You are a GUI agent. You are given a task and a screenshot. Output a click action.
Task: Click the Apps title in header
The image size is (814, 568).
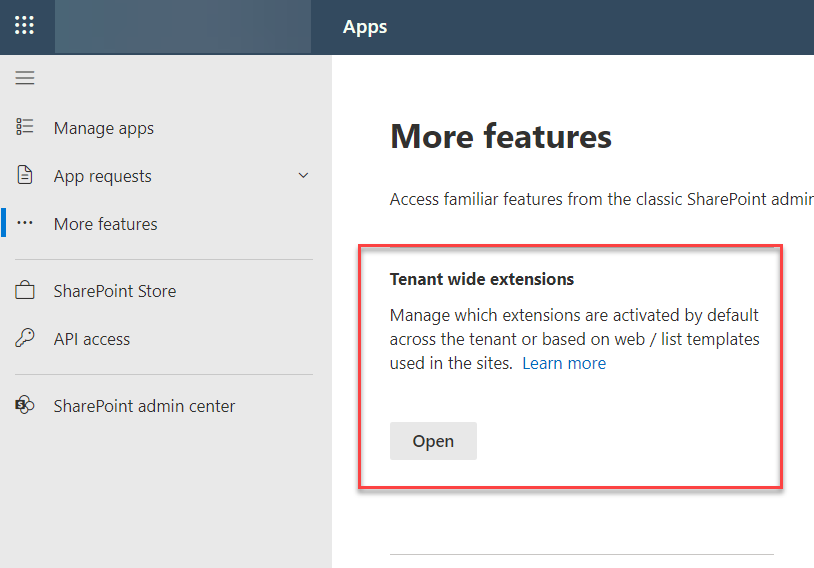coord(364,26)
